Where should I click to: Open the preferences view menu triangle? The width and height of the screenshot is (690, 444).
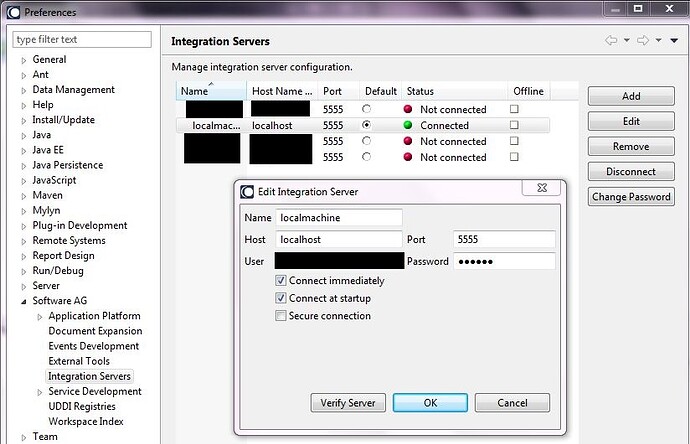[674, 40]
